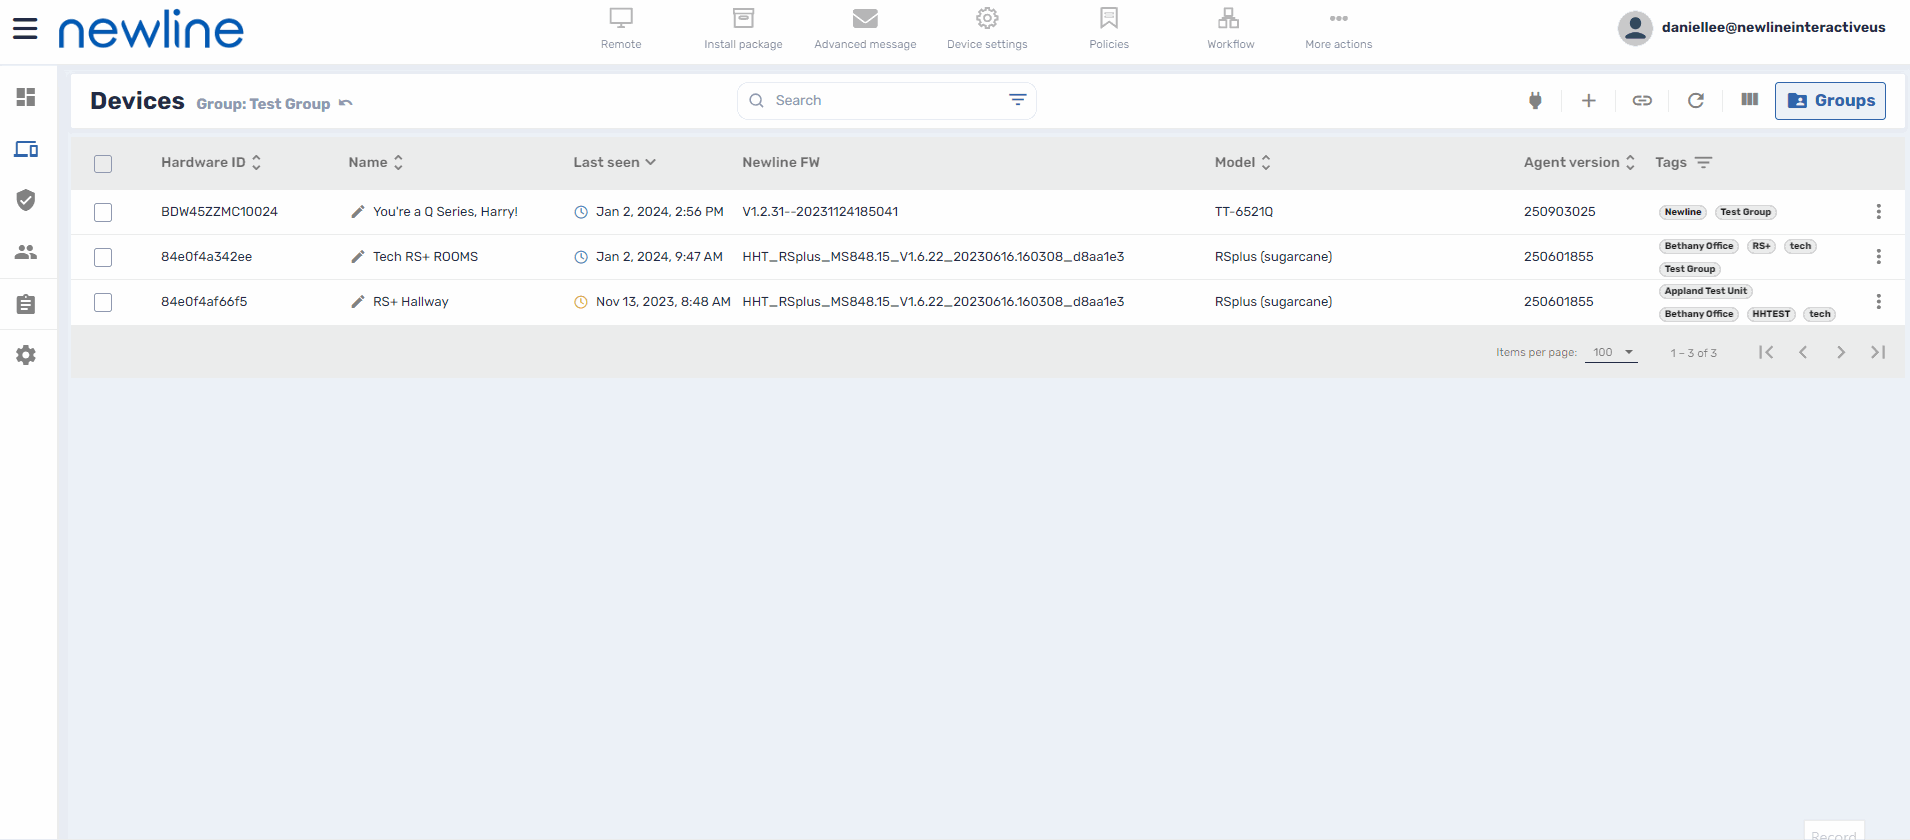
Task: Open the search filter options icon
Action: tap(1017, 100)
